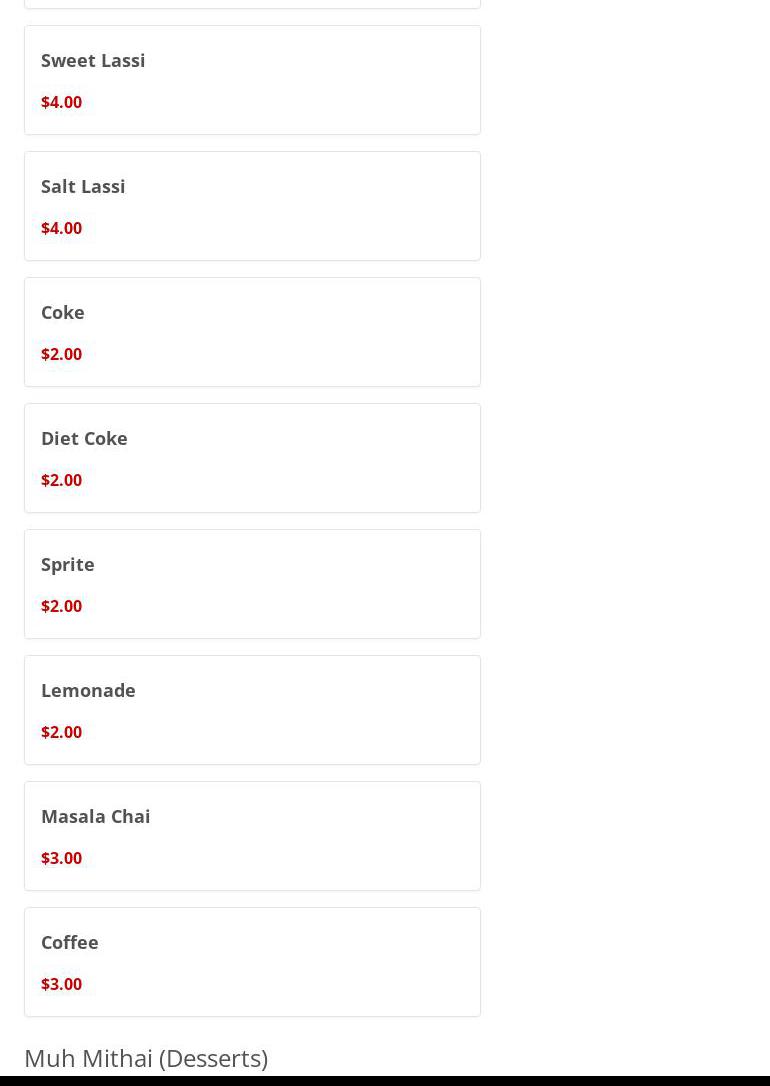Click the $3.00 price under Masala Chai
This screenshot has width=770, height=1086.
62,858
